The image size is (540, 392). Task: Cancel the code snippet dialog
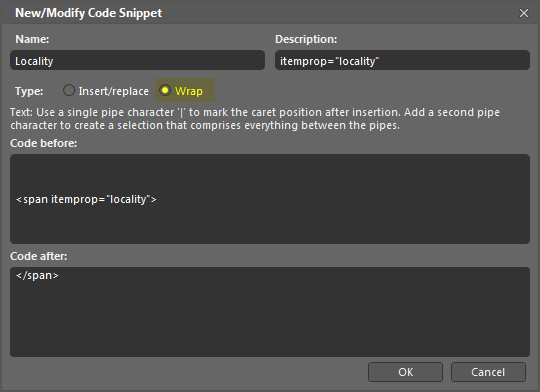(488, 372)
